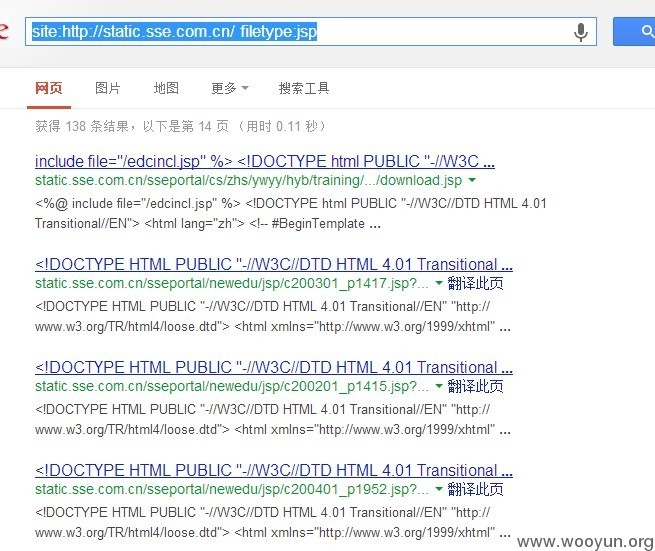Click 翻译此页 for c200301_p1417.jsp result
The height and width of the screenshot is (551, 655).
475,283
